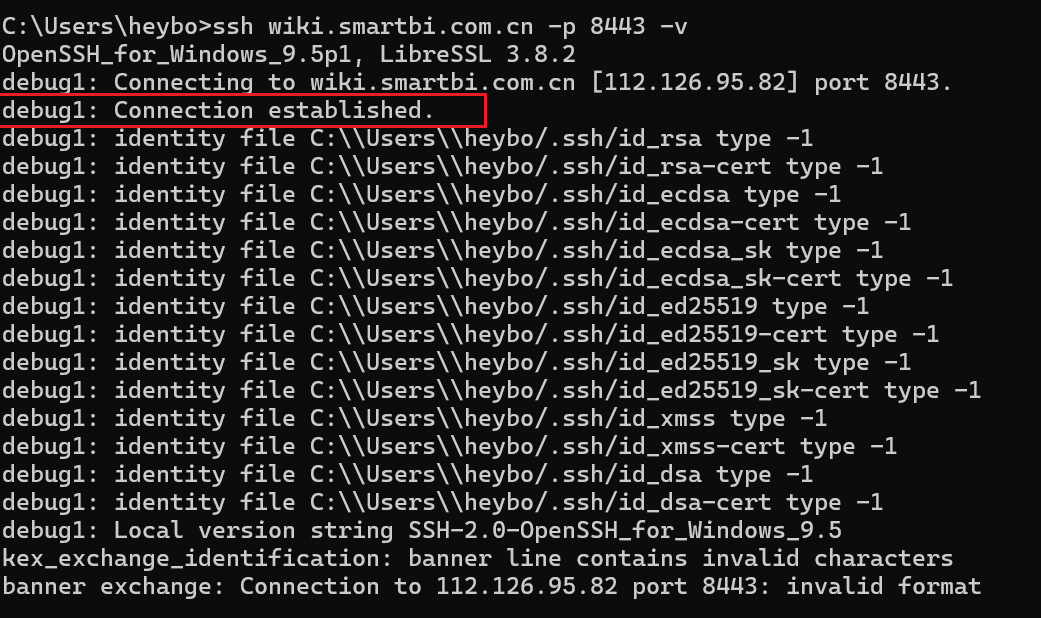
Task: Click the id_ecdsa-cert identity file line
Action: click(456, 222)
